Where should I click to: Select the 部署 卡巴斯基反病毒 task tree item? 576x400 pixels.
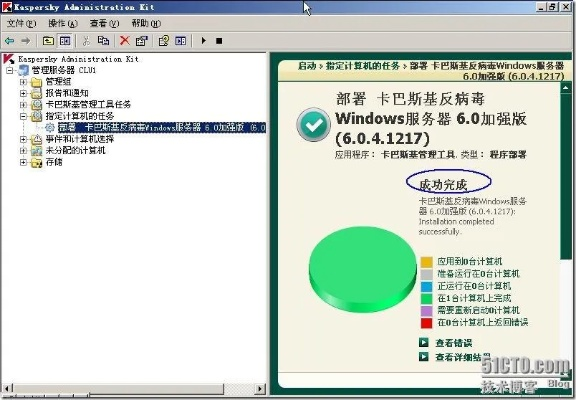tap(162, 127)
